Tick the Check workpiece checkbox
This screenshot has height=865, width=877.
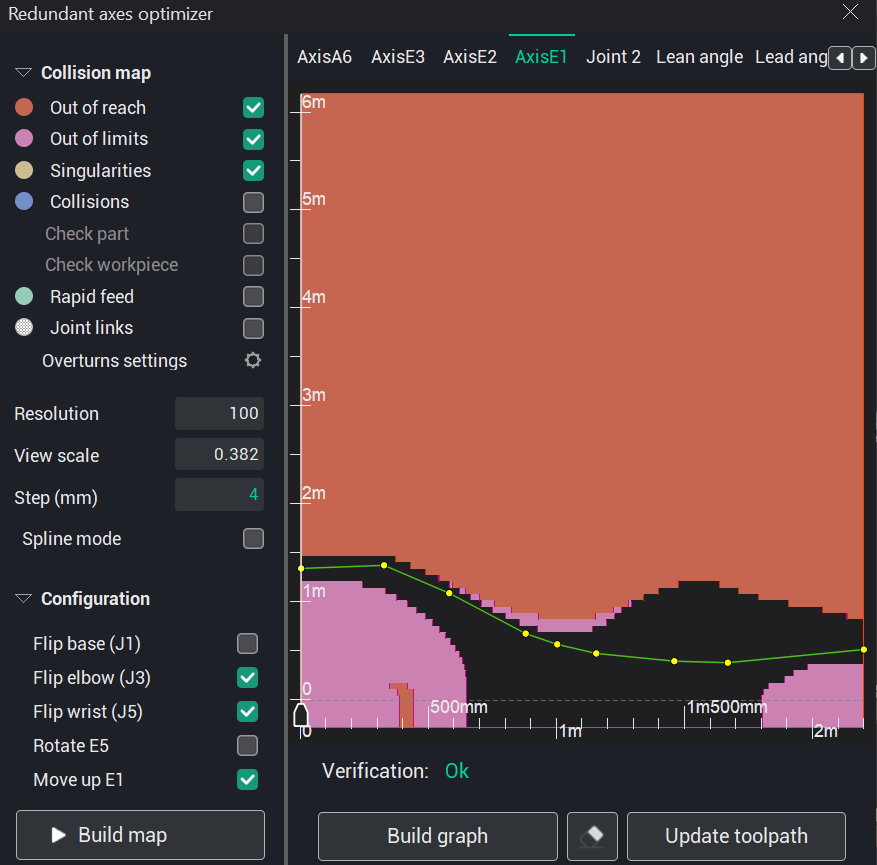pos(253,266)
